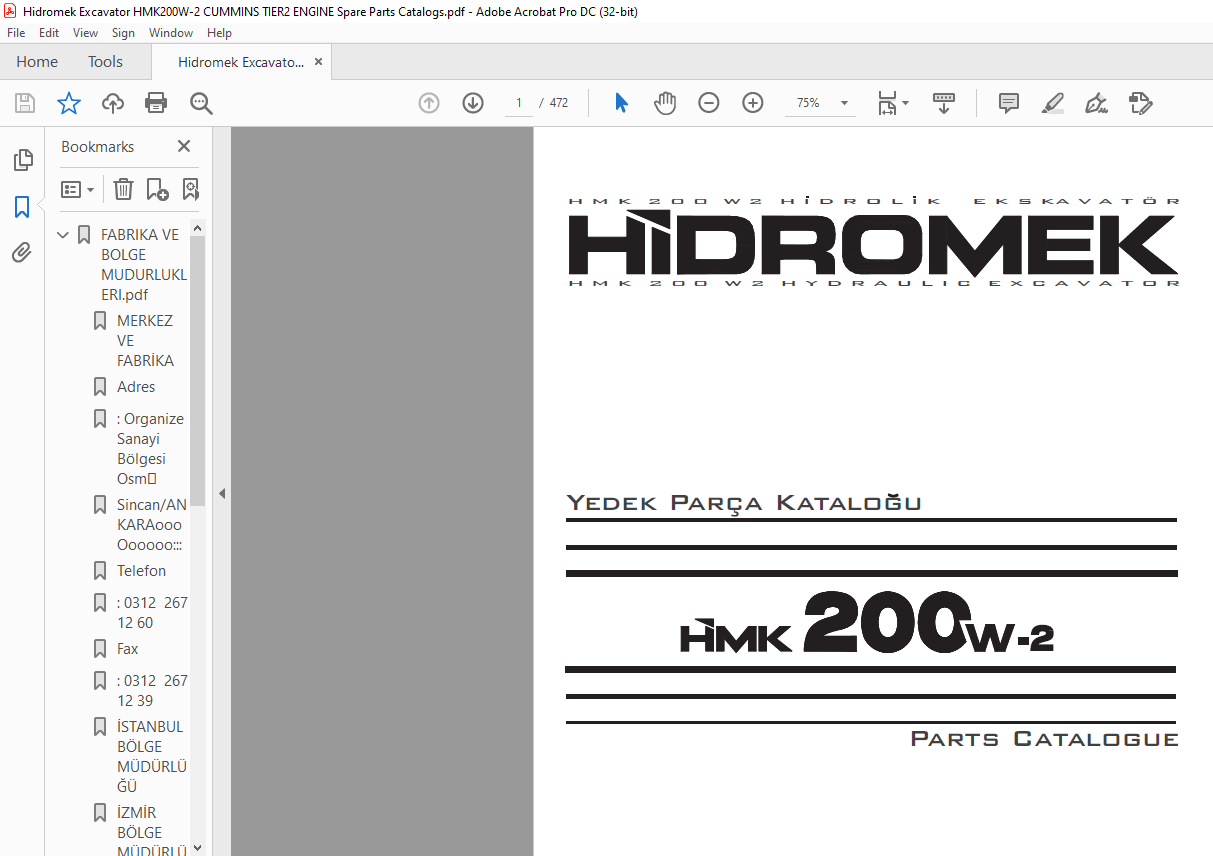Click the Bookmarks panel title
Screen dimensions: 1213x856
tap(97, 146)
